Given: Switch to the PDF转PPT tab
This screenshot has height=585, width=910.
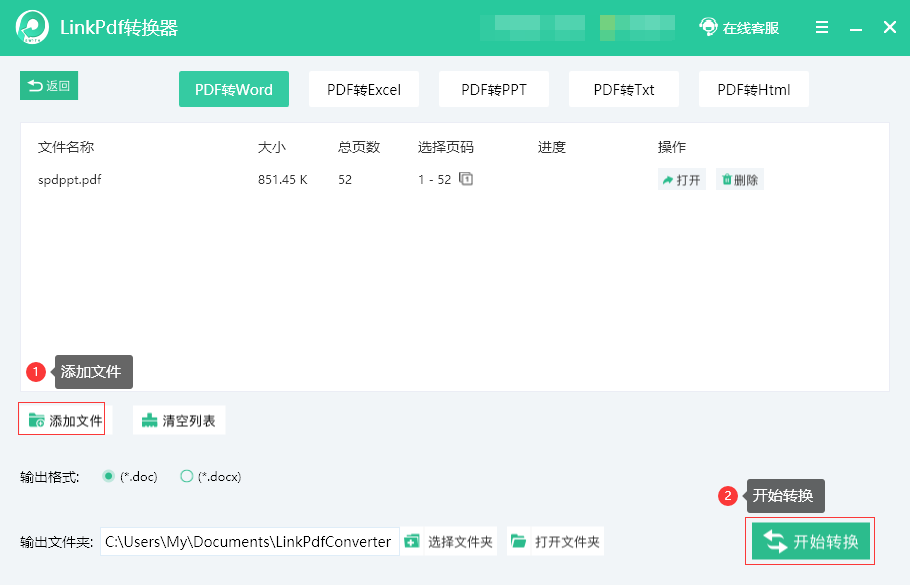Looking at the screenshot, I should pos(494,89).
